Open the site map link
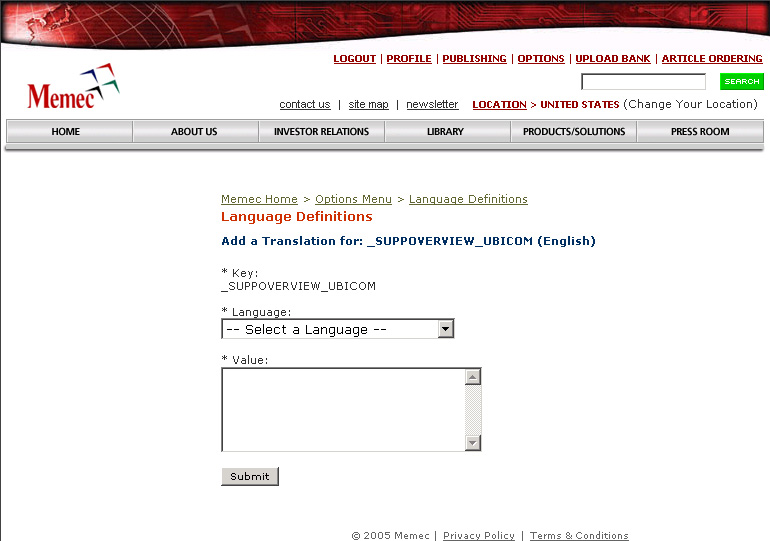770x541 pixels. coord(368,105)
